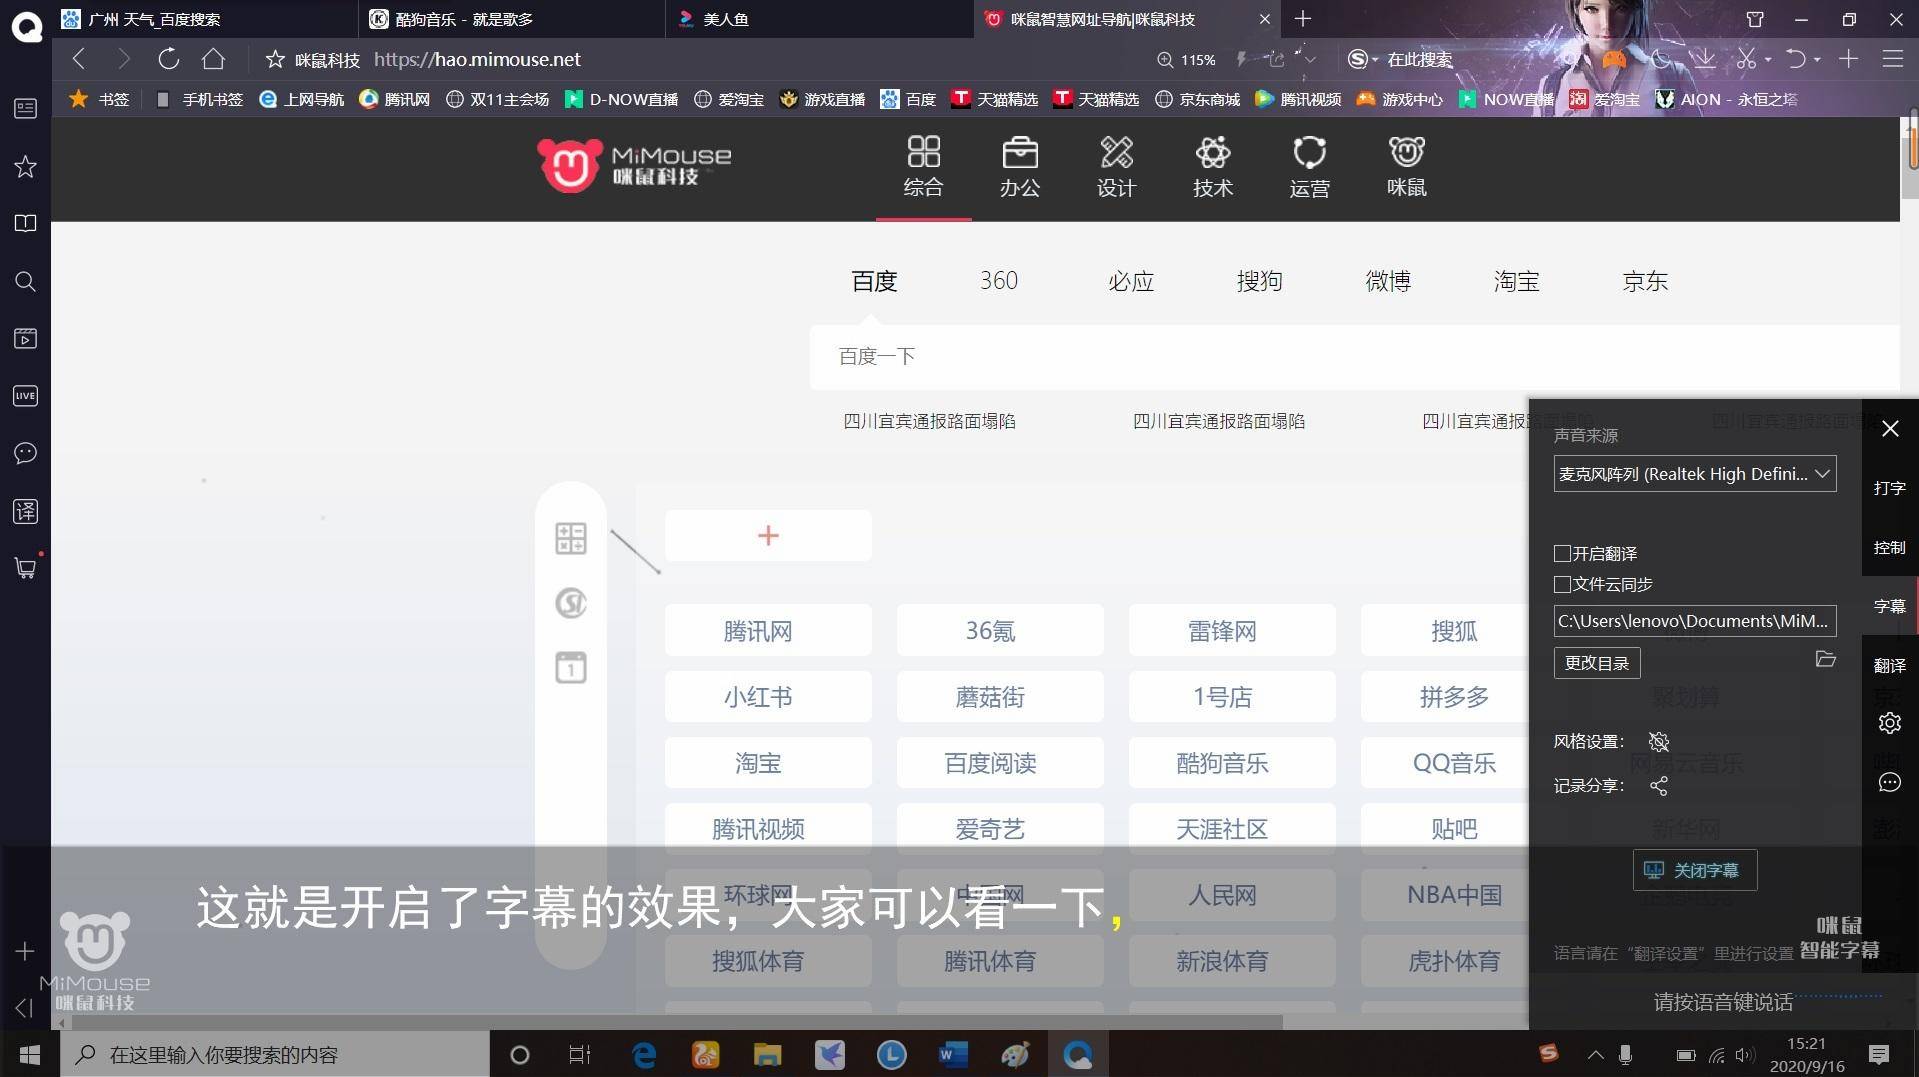Click 关闭字幕 button
This screenshot has width=1919, height=1077.
[1694, 870]
